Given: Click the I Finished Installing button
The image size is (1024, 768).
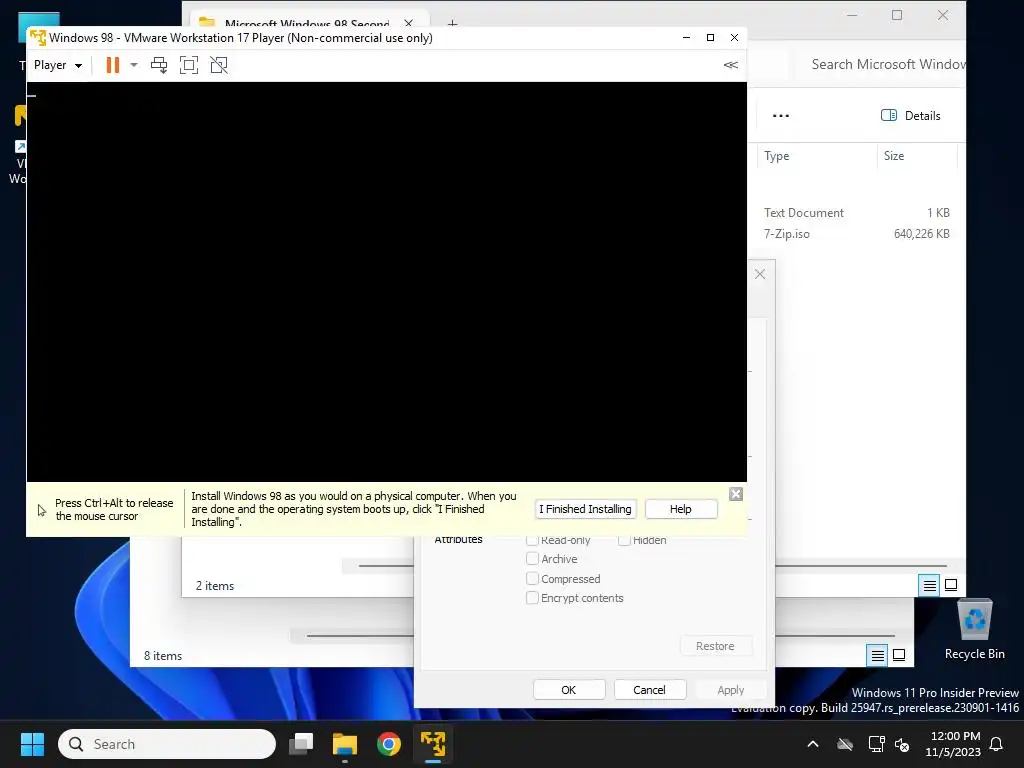Looking at the screenshot, I should (585, 509).
